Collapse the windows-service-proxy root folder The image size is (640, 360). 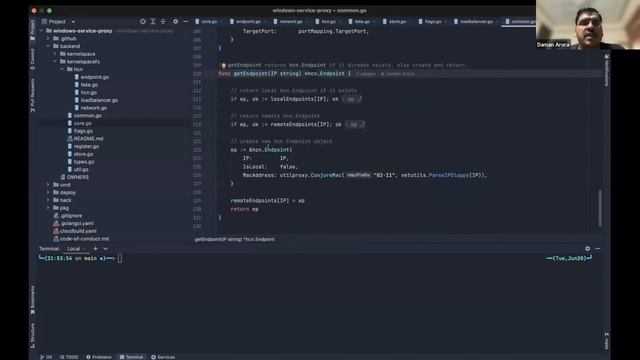point(41,31)
